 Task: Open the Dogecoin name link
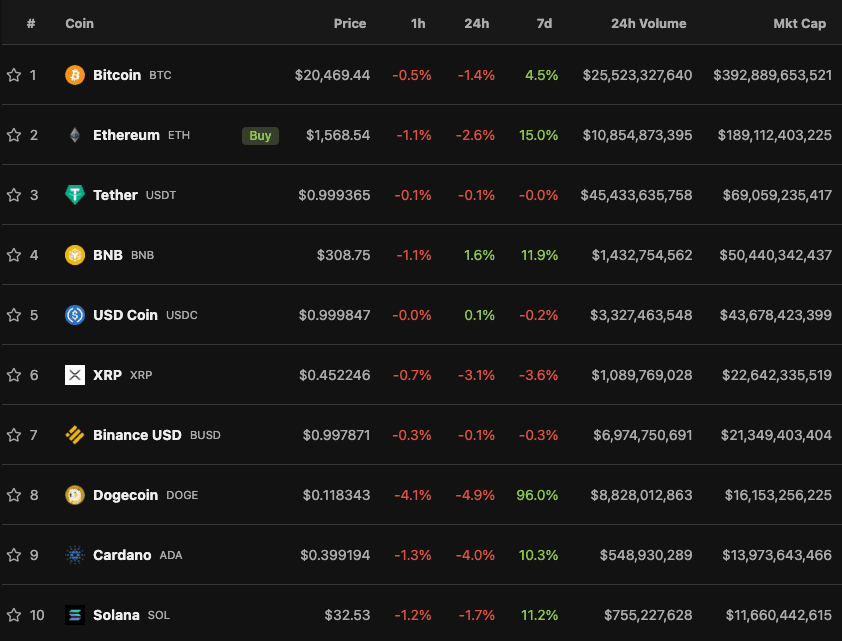click(x=126, y=495)
